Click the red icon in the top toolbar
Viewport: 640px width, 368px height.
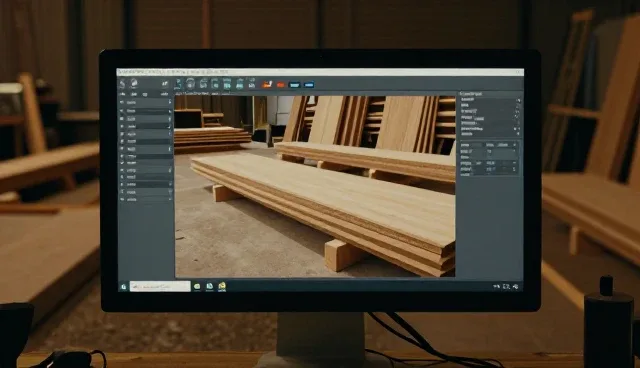tap(280, 85)
